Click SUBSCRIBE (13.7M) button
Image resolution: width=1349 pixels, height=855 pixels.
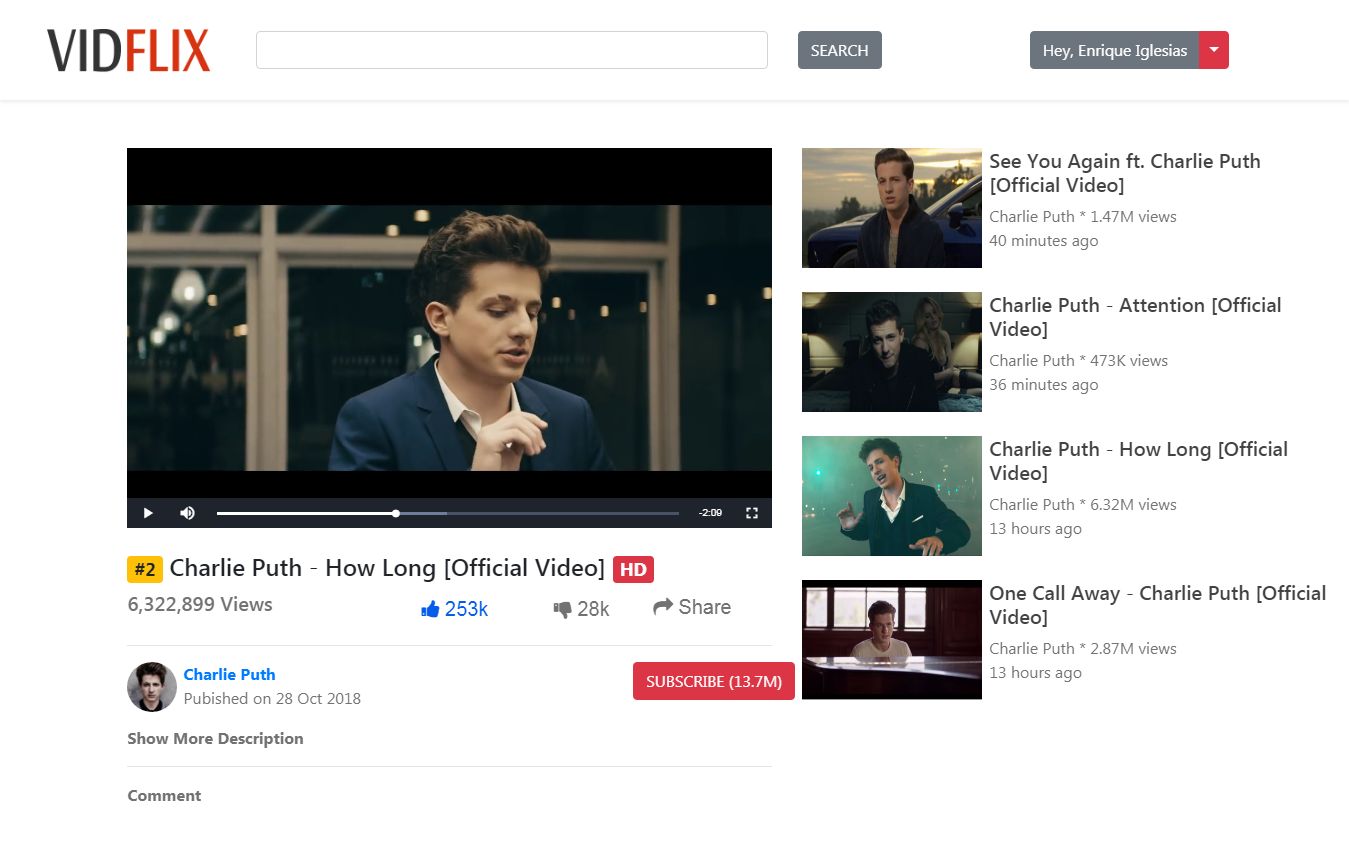714,681
